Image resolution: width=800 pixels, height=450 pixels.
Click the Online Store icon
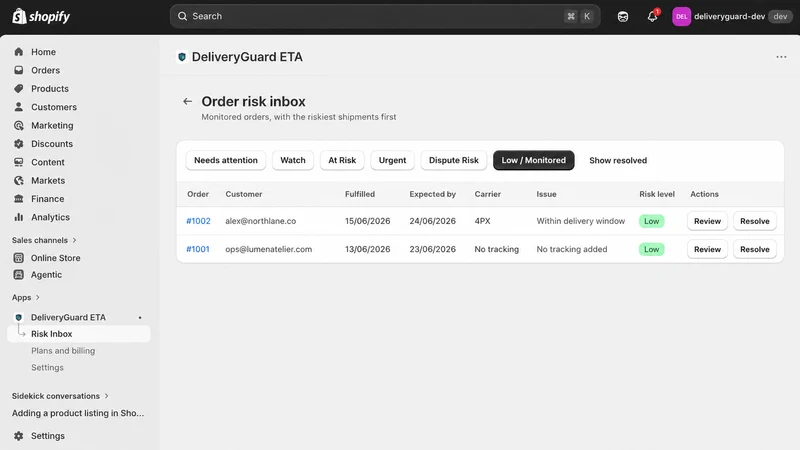[x=19, y=258]
